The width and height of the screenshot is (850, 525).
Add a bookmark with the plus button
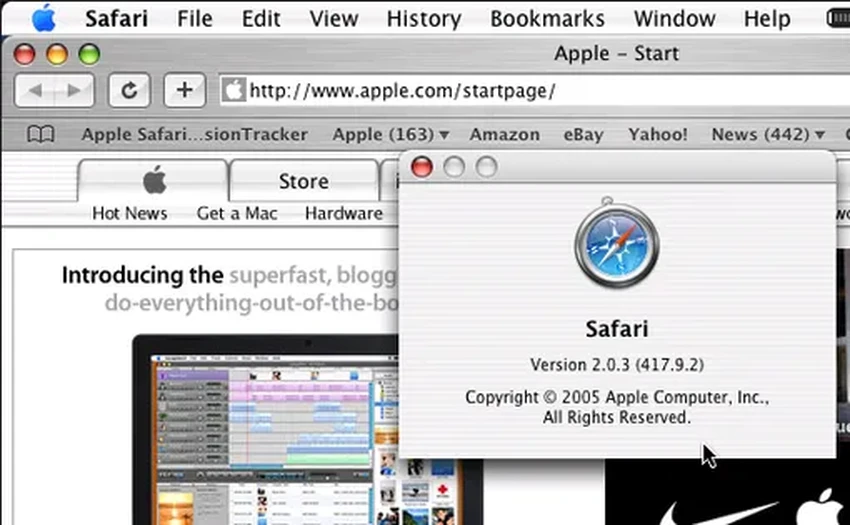(183, 90)
